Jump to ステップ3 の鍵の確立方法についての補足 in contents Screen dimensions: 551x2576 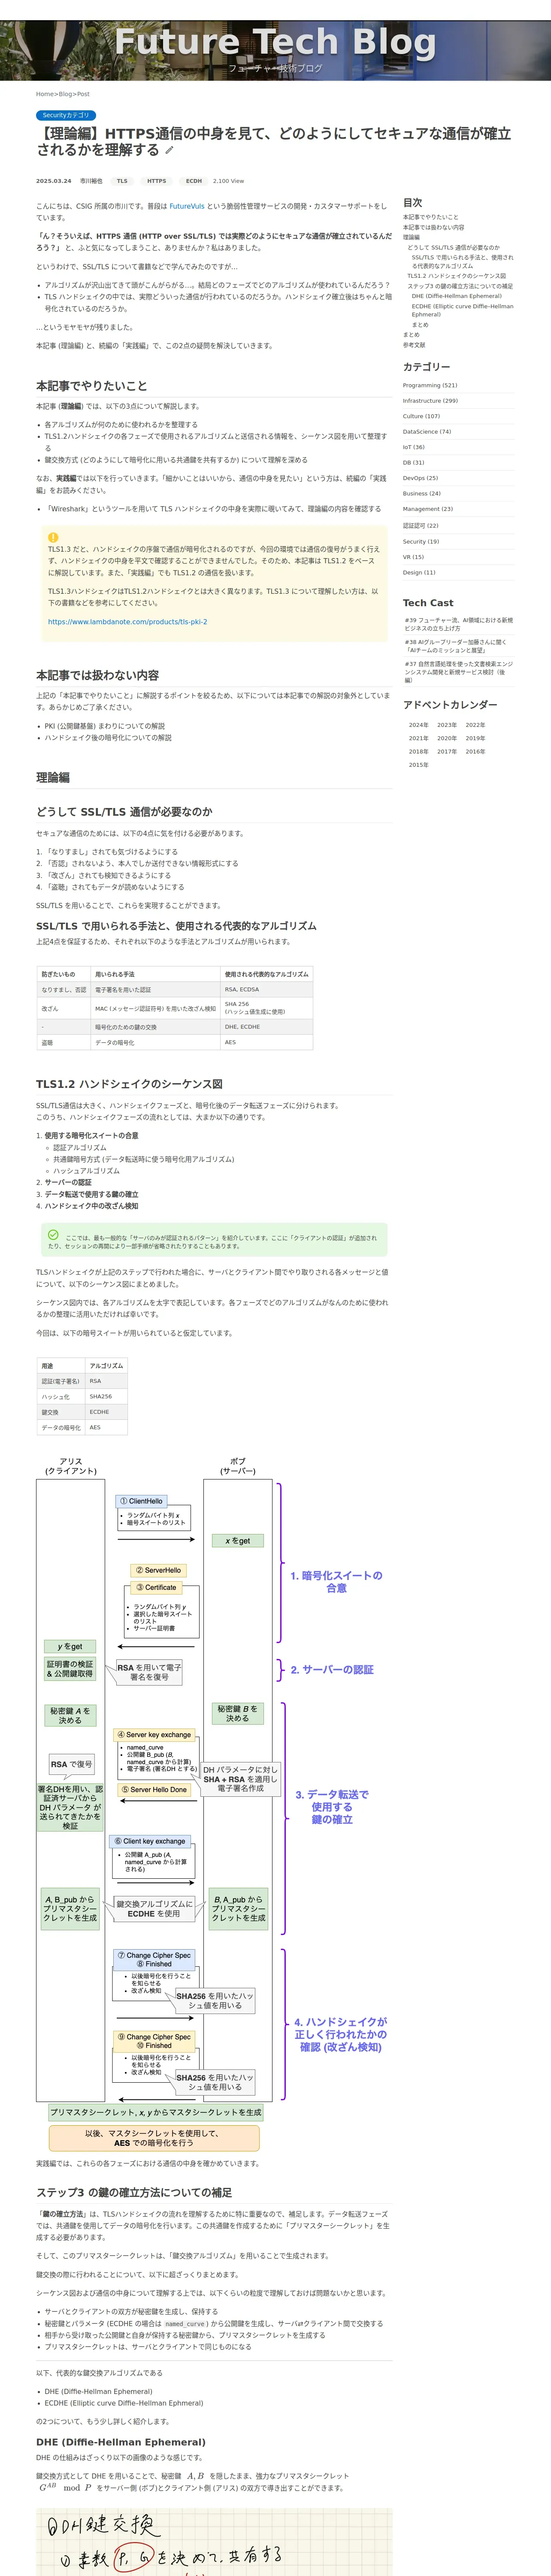[460, 286]
